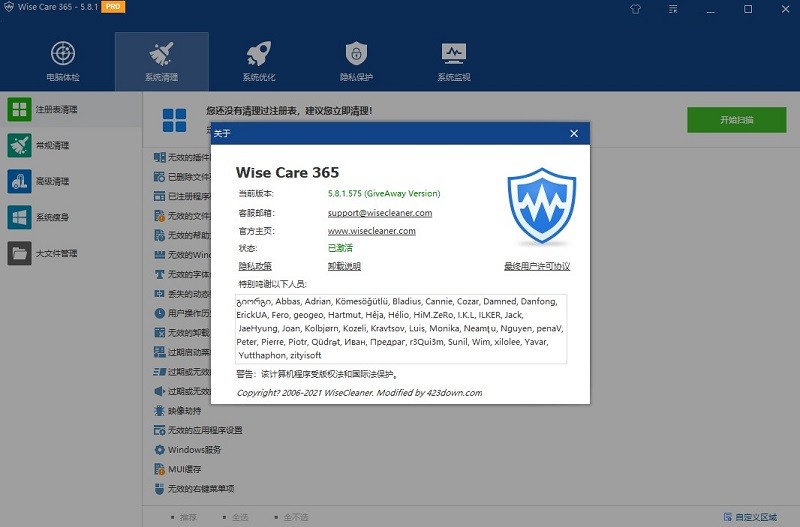Click the 用户操作历史 clock icon

[159, 313]
